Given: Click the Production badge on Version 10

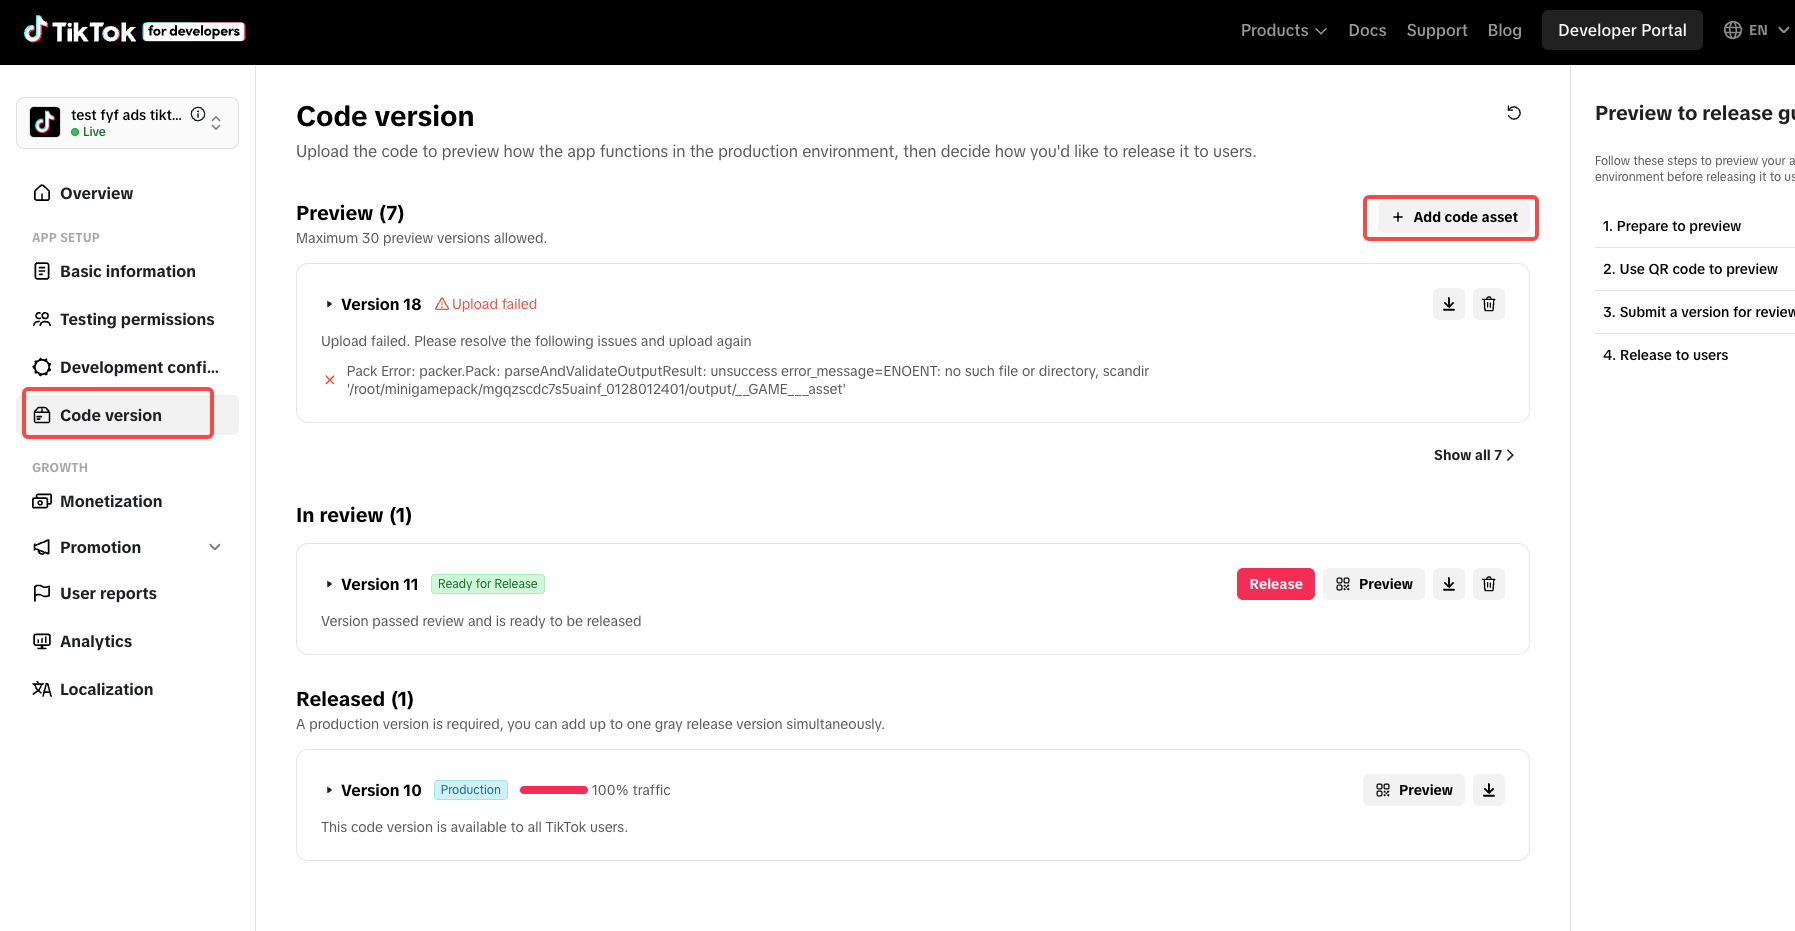Looking at the screenshot, I should [x=471, y=790].
